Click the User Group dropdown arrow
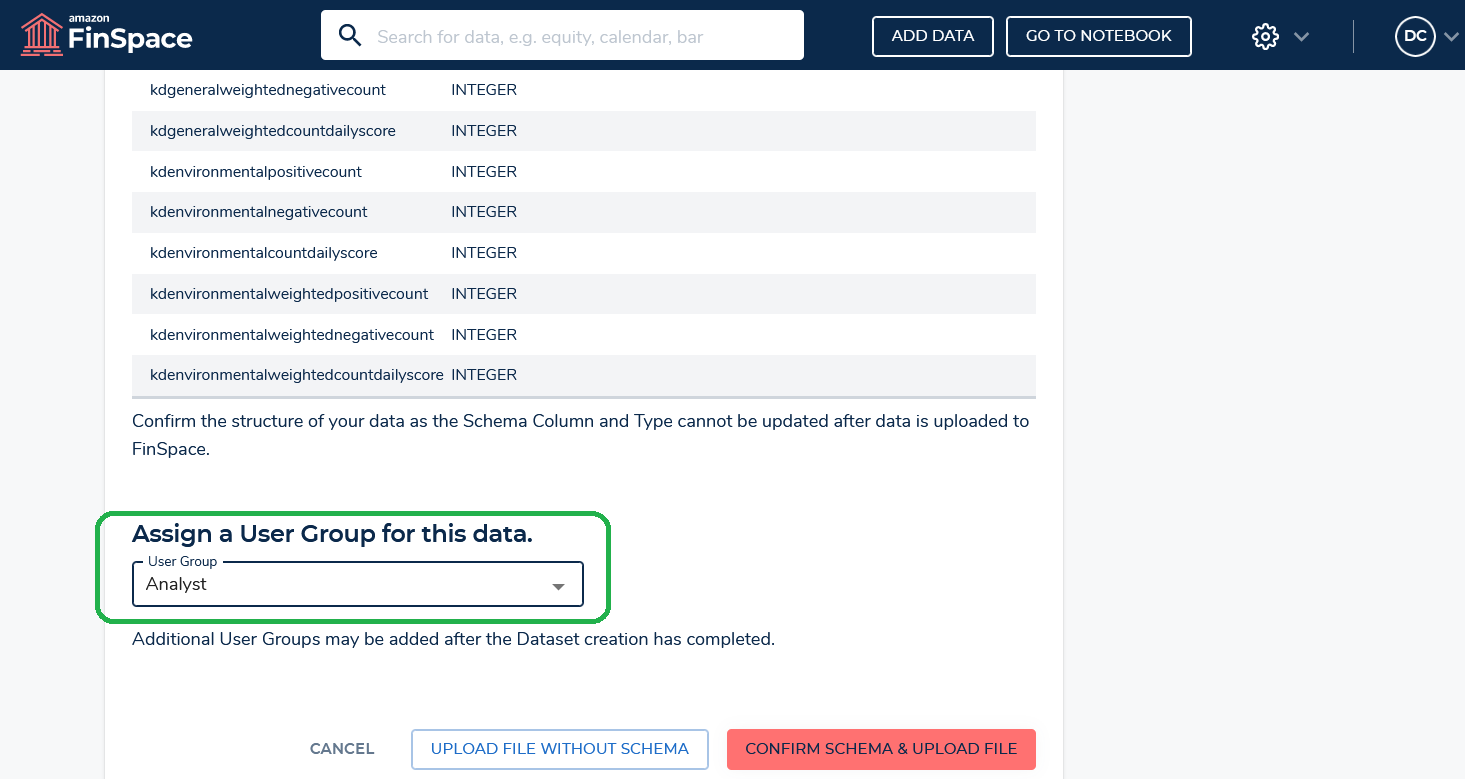1465x779 pixels. click(x=559, y=587)
